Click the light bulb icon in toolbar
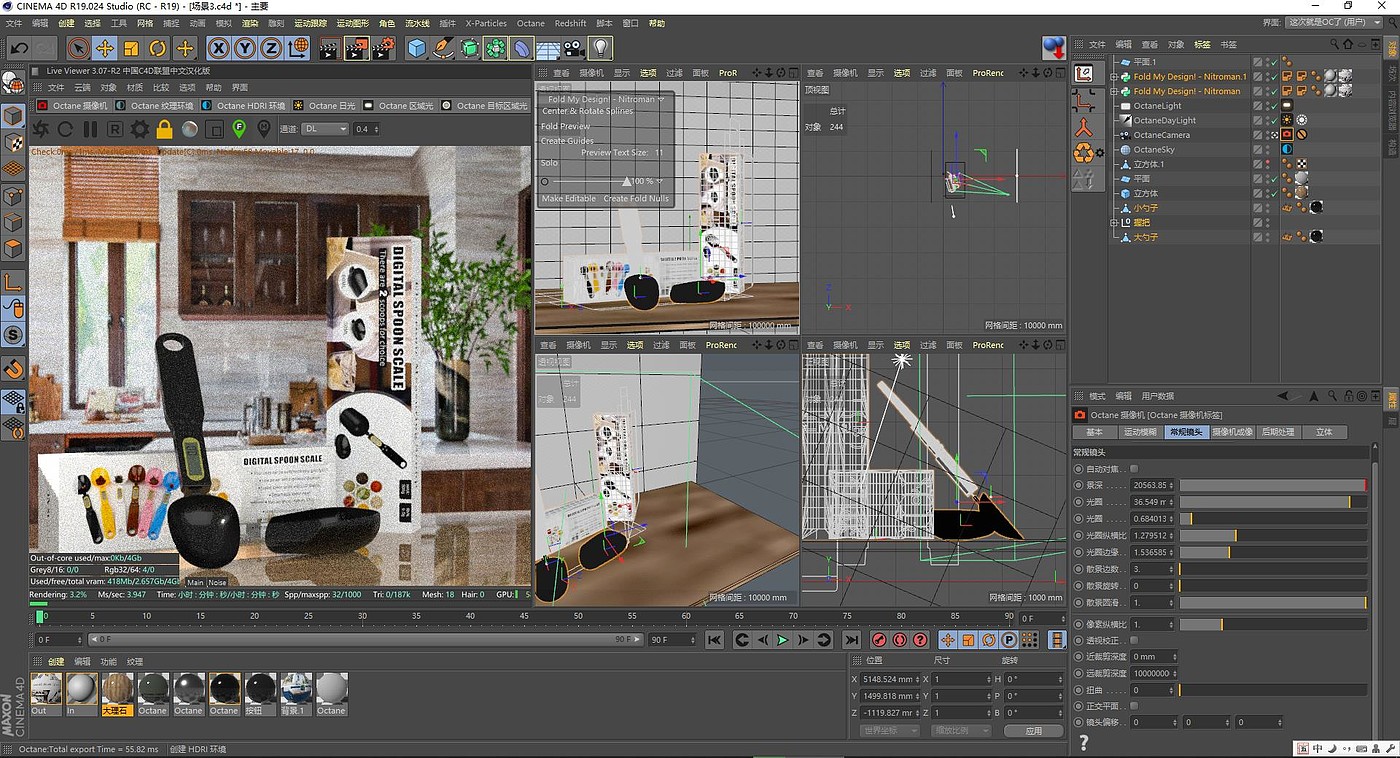This screenshot has width=1400, height=758. [x=599, y=48]
